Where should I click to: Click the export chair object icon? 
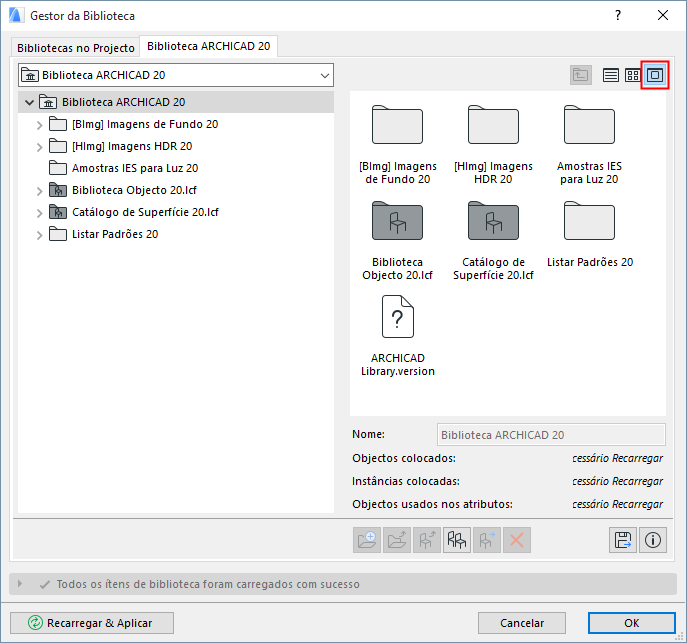coord(427,540)
